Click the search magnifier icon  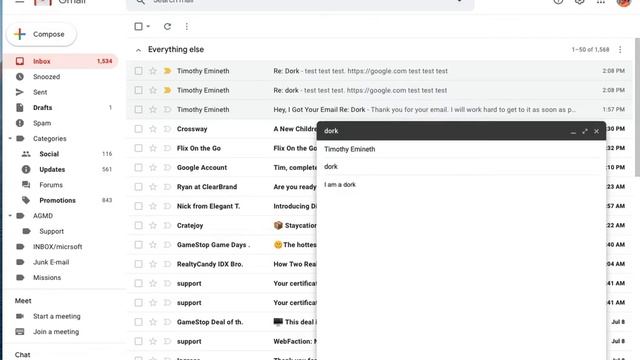point(140,2)
